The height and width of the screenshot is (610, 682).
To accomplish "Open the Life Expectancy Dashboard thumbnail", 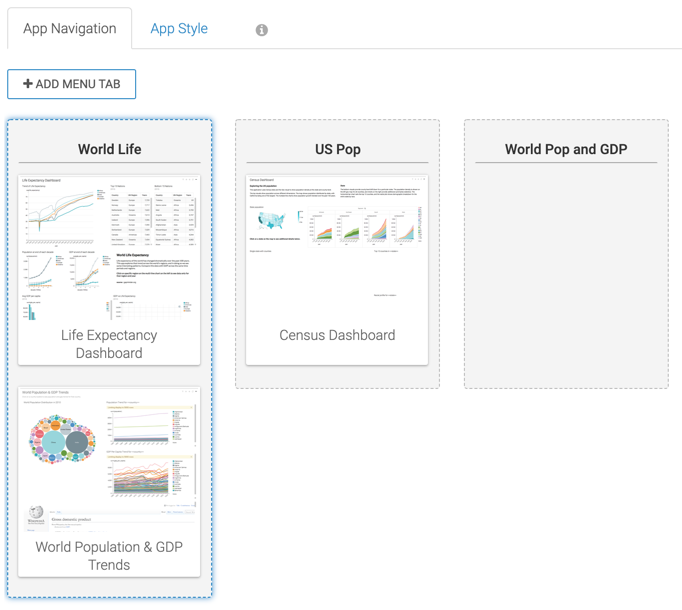I will pyautogui.click(x=109, y=249).
